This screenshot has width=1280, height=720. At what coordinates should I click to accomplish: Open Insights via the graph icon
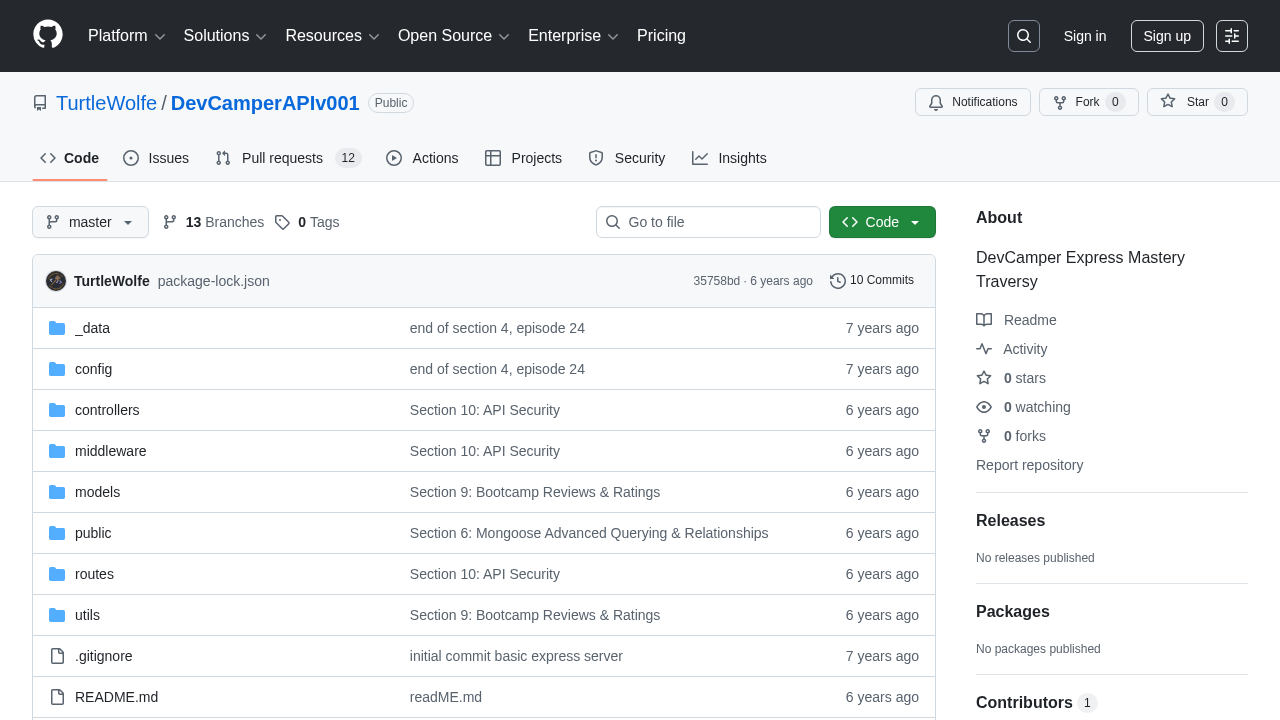point(699,158)
